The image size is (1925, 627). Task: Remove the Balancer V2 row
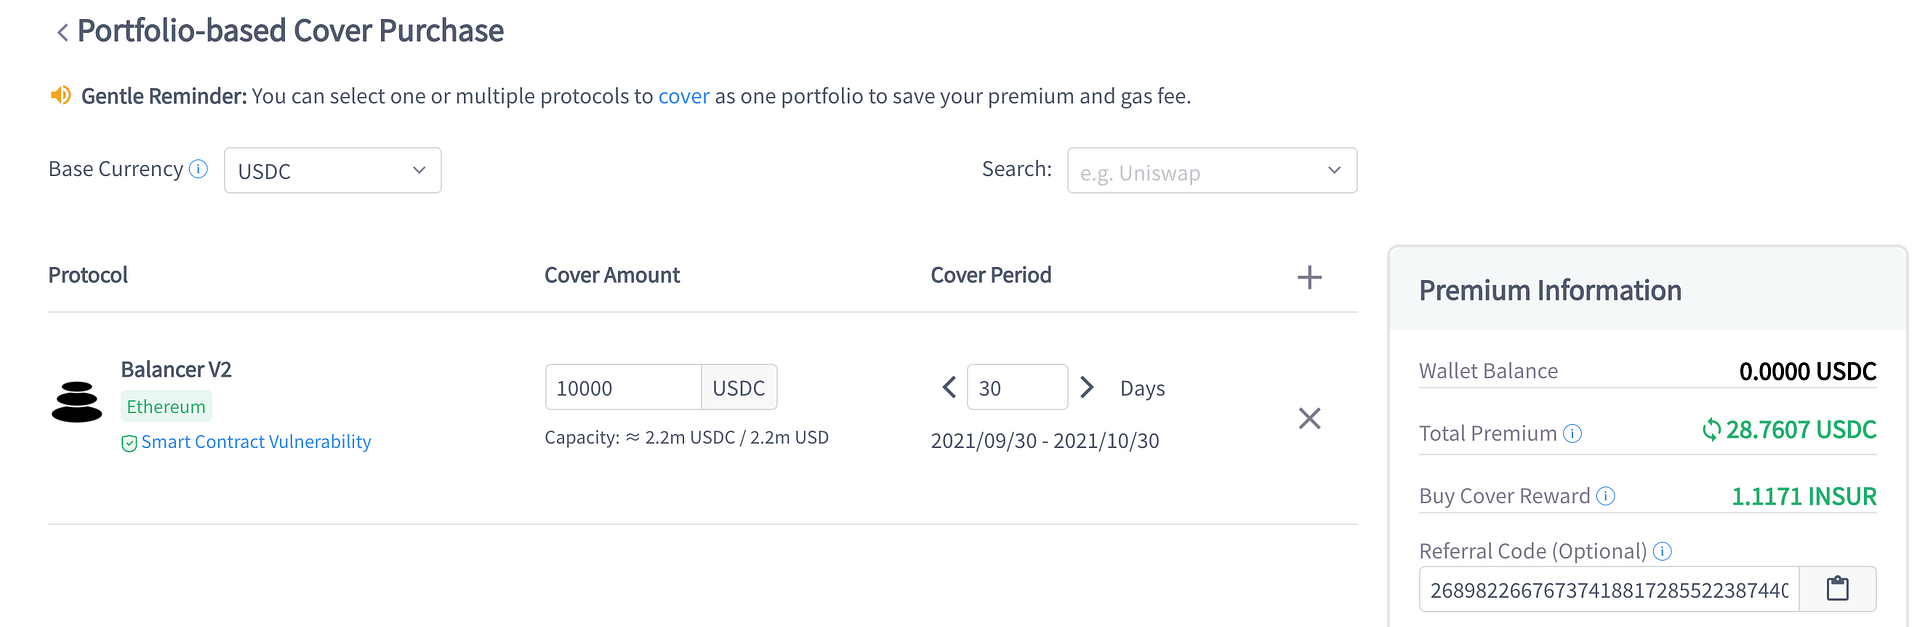(x=1309, y=418)
